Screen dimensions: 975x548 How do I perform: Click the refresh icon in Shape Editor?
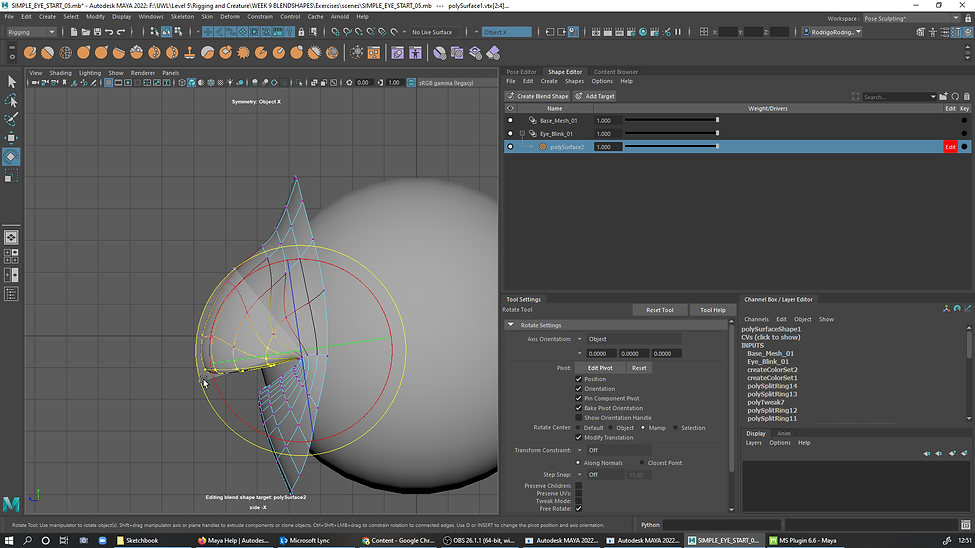click(955, 96)
